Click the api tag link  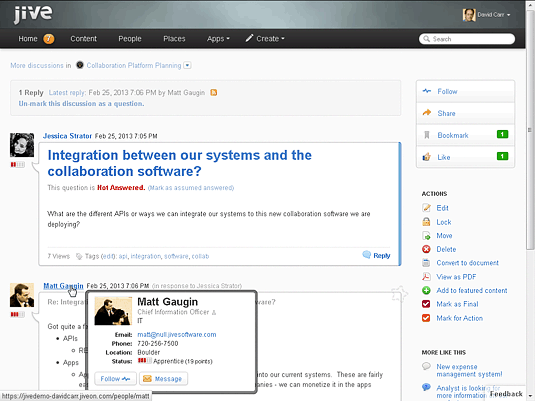123,256
